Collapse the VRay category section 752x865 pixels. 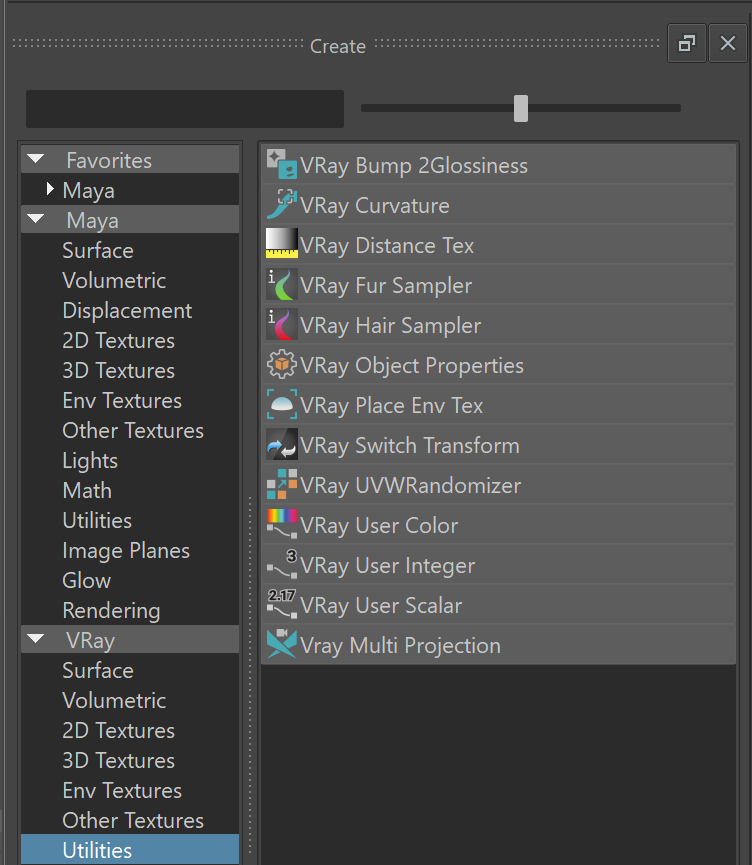click(36, 639)
